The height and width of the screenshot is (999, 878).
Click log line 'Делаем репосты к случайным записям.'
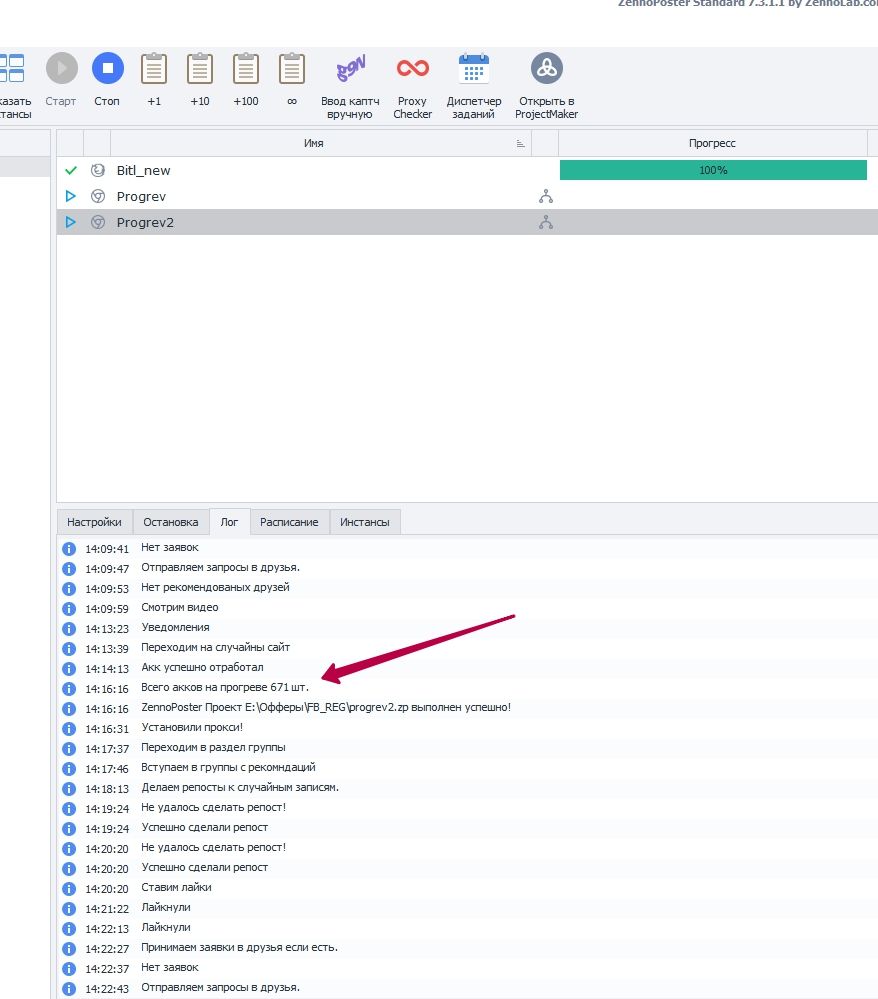coord(240,787)
